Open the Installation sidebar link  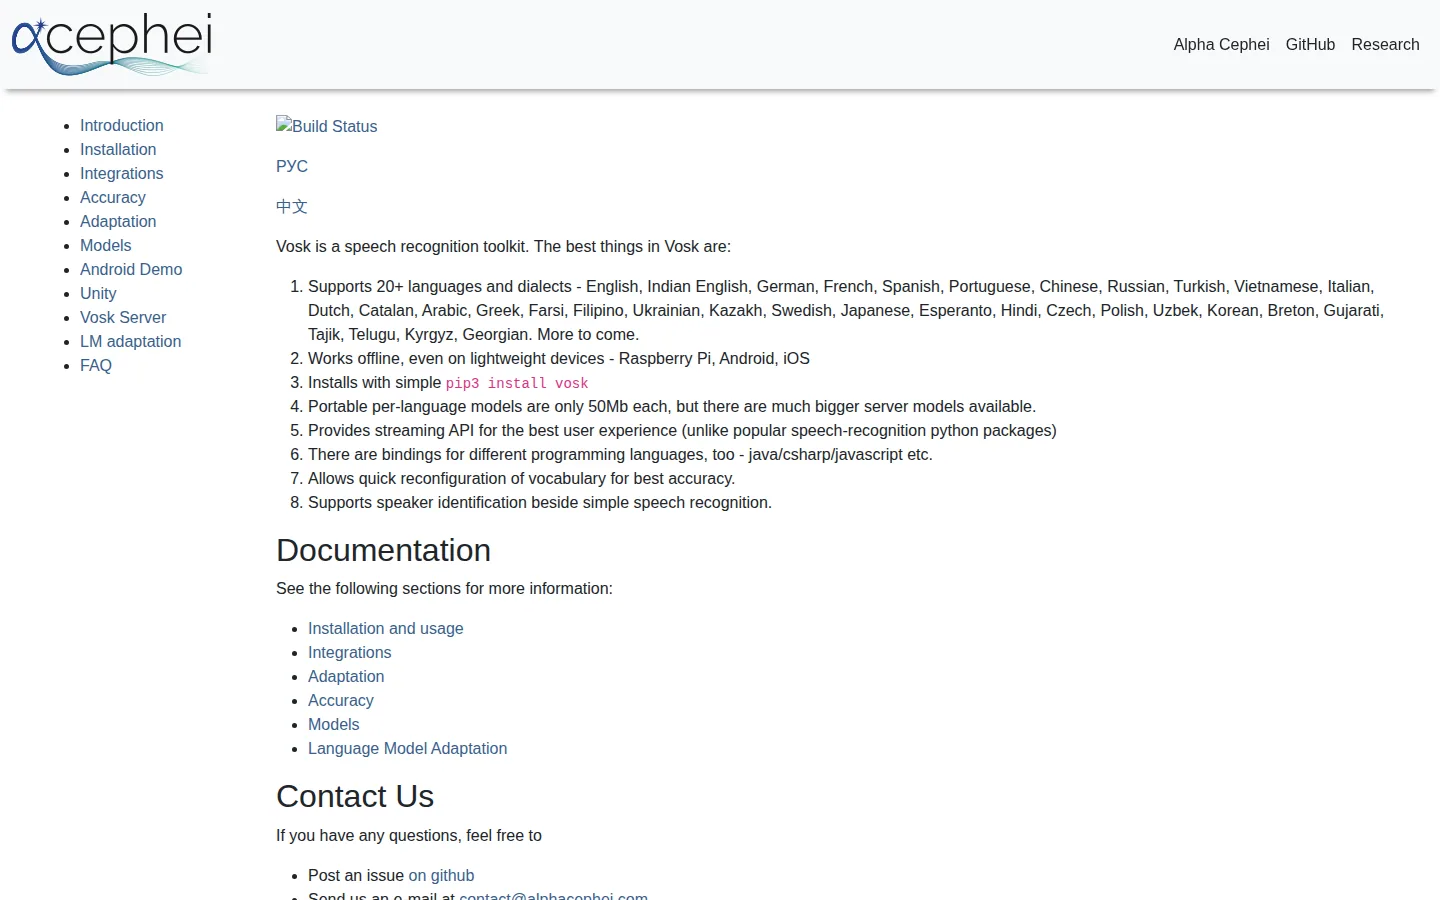(x=118, y=149)
